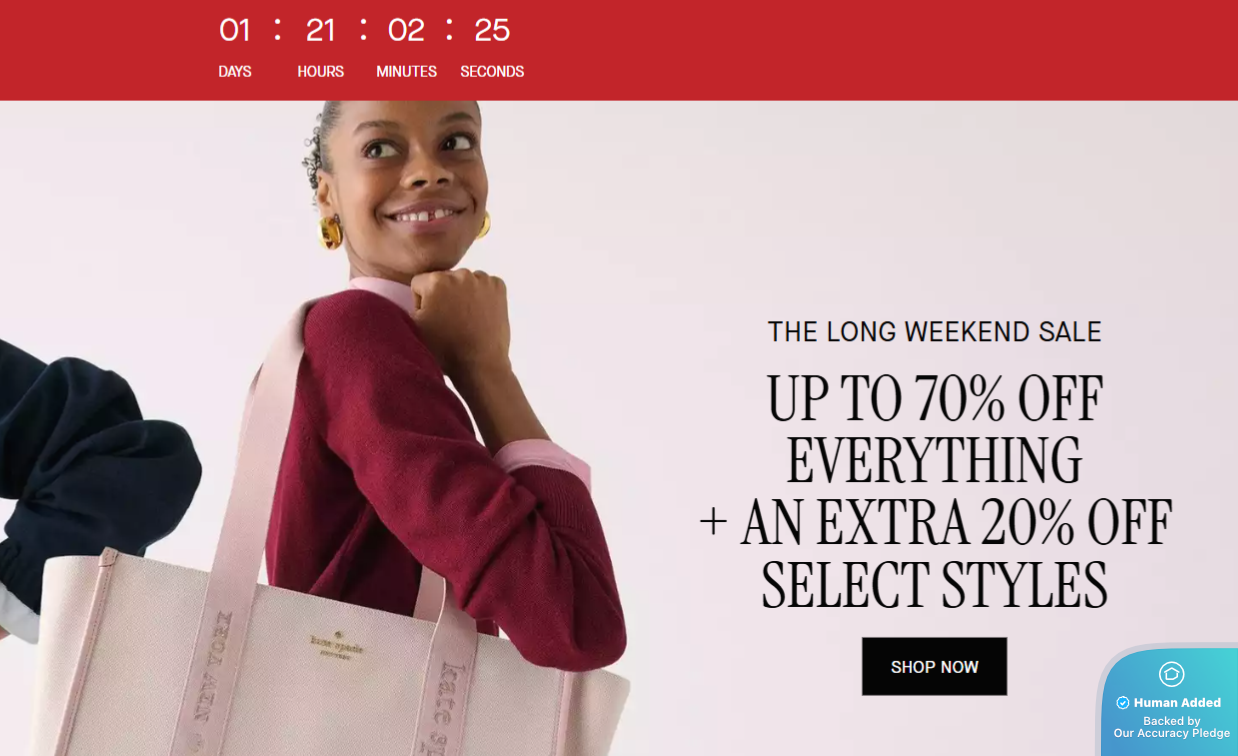Click the circular logo icon in the Human Added badge
Viewport: 1238px width, 756px height.
point(1171,674)
